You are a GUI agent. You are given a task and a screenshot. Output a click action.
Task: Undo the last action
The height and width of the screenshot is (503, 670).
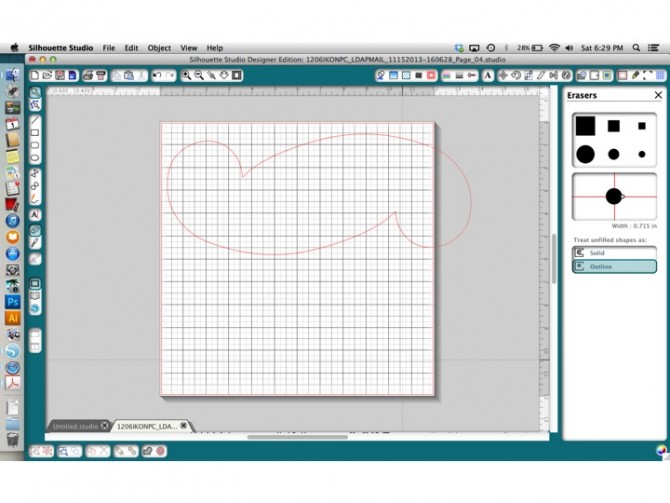(x=157, y=76)
